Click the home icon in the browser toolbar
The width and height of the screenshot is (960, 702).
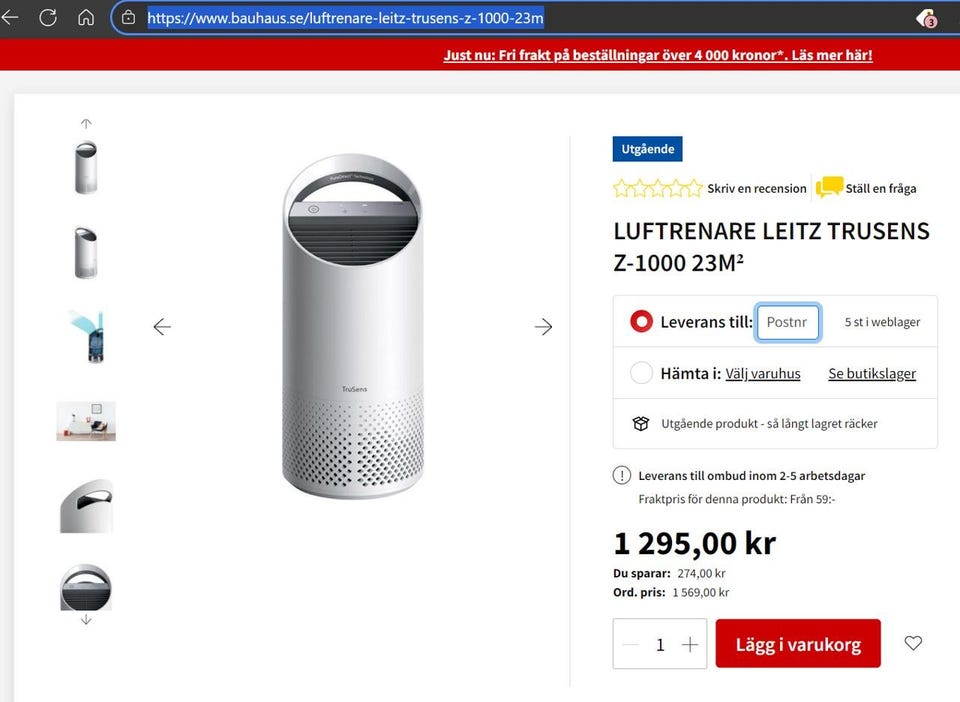86,17
